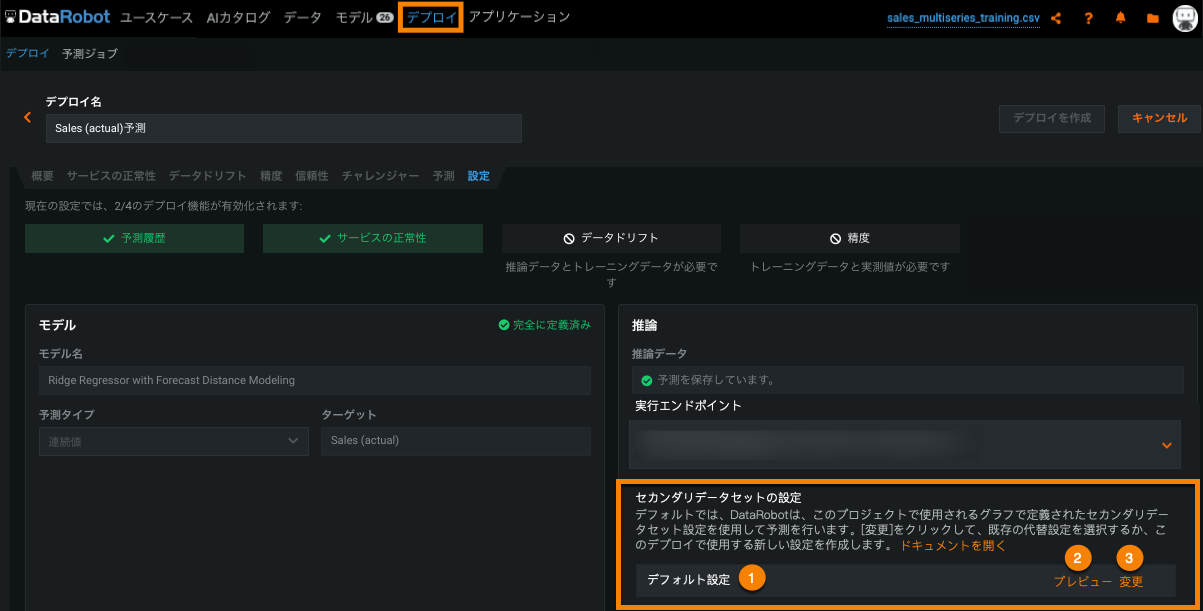Click the キャンセル button

tap(1159, 118)
